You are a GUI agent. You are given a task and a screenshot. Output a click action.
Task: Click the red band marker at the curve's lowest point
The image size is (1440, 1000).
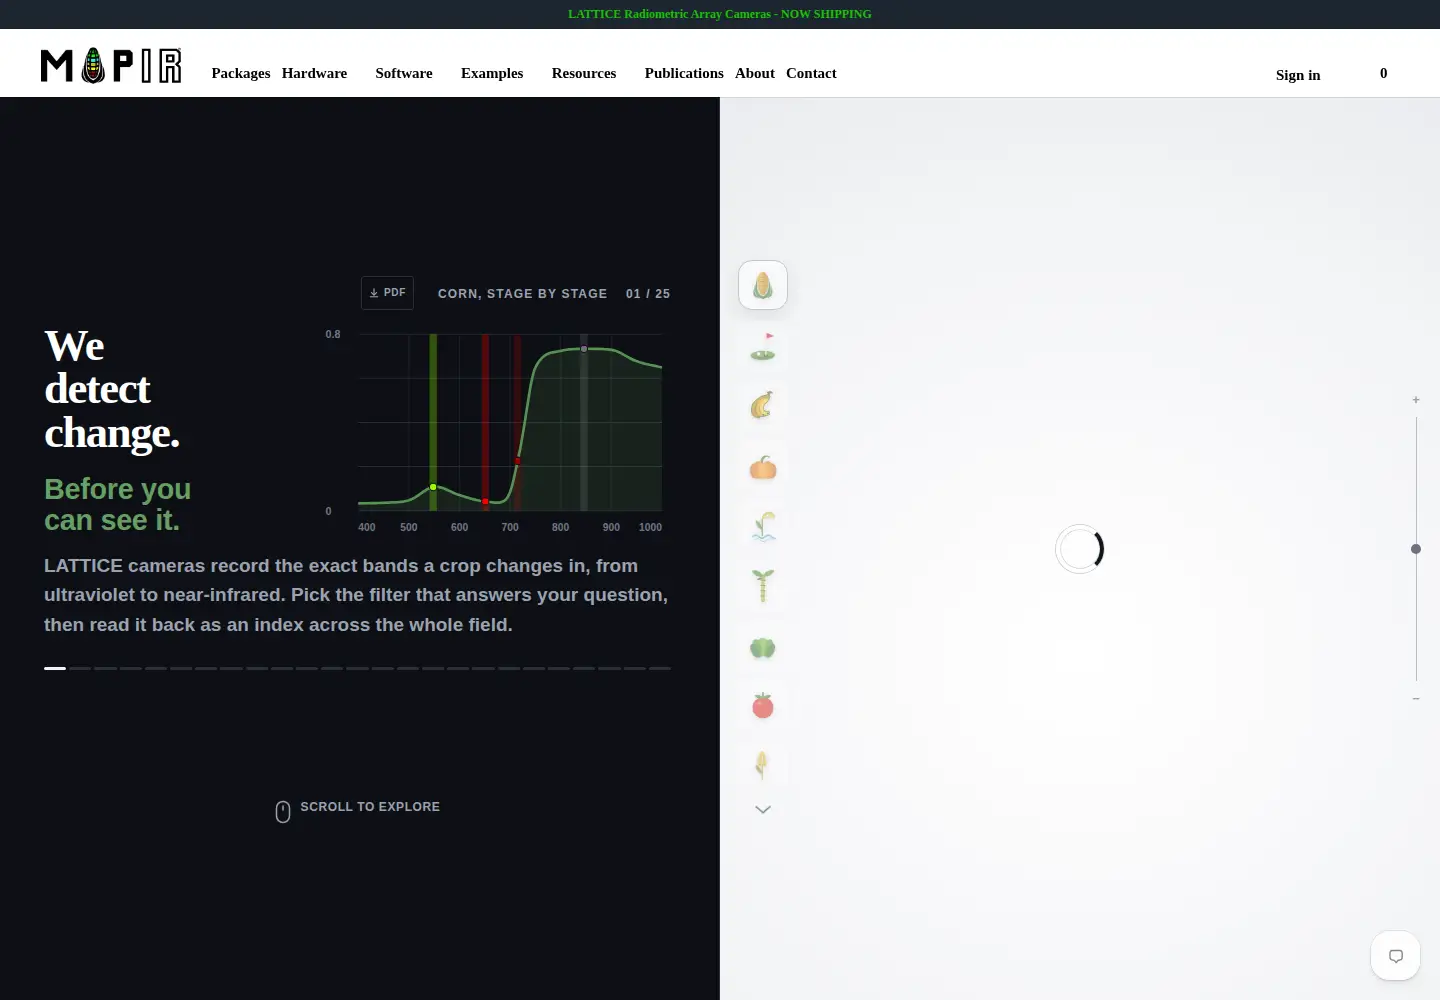[485, 501]
